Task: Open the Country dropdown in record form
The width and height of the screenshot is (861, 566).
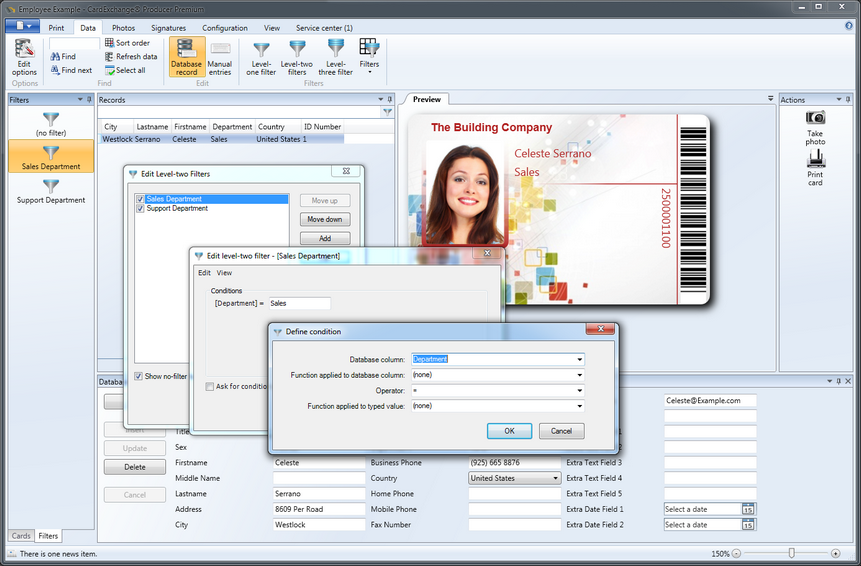Action: point(555,478)
